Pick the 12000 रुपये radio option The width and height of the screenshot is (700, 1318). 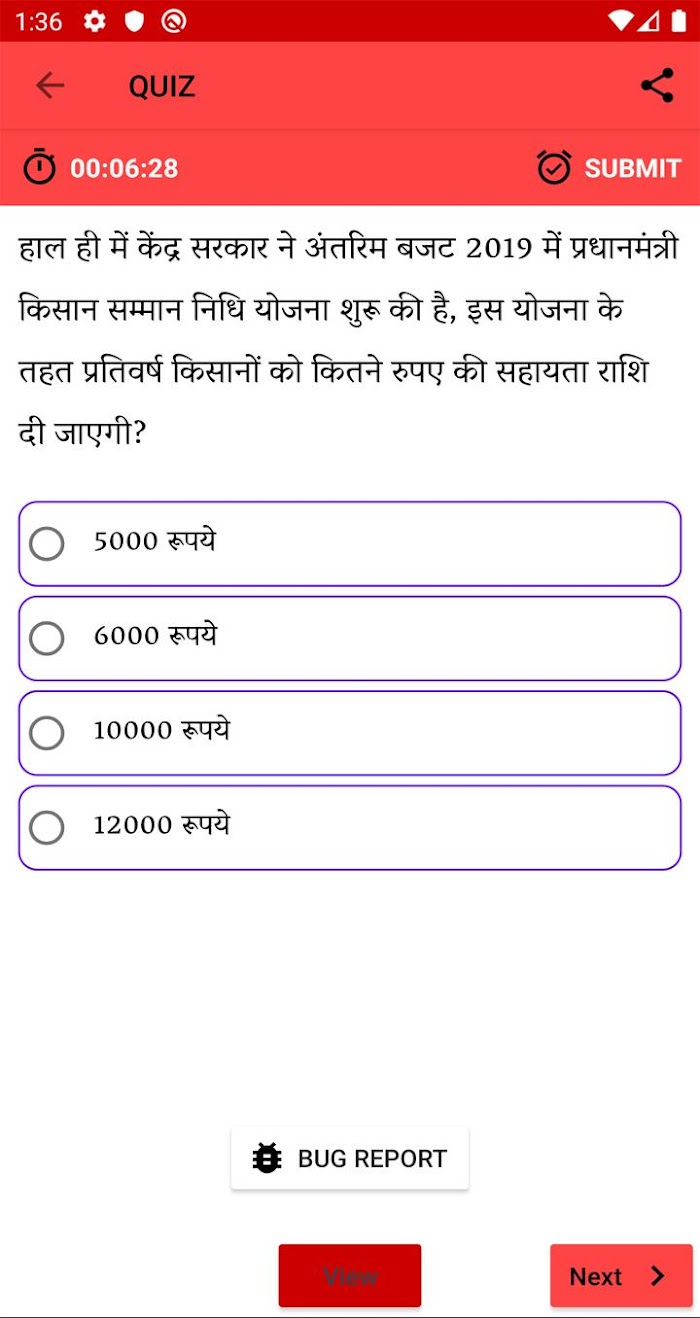47,828
